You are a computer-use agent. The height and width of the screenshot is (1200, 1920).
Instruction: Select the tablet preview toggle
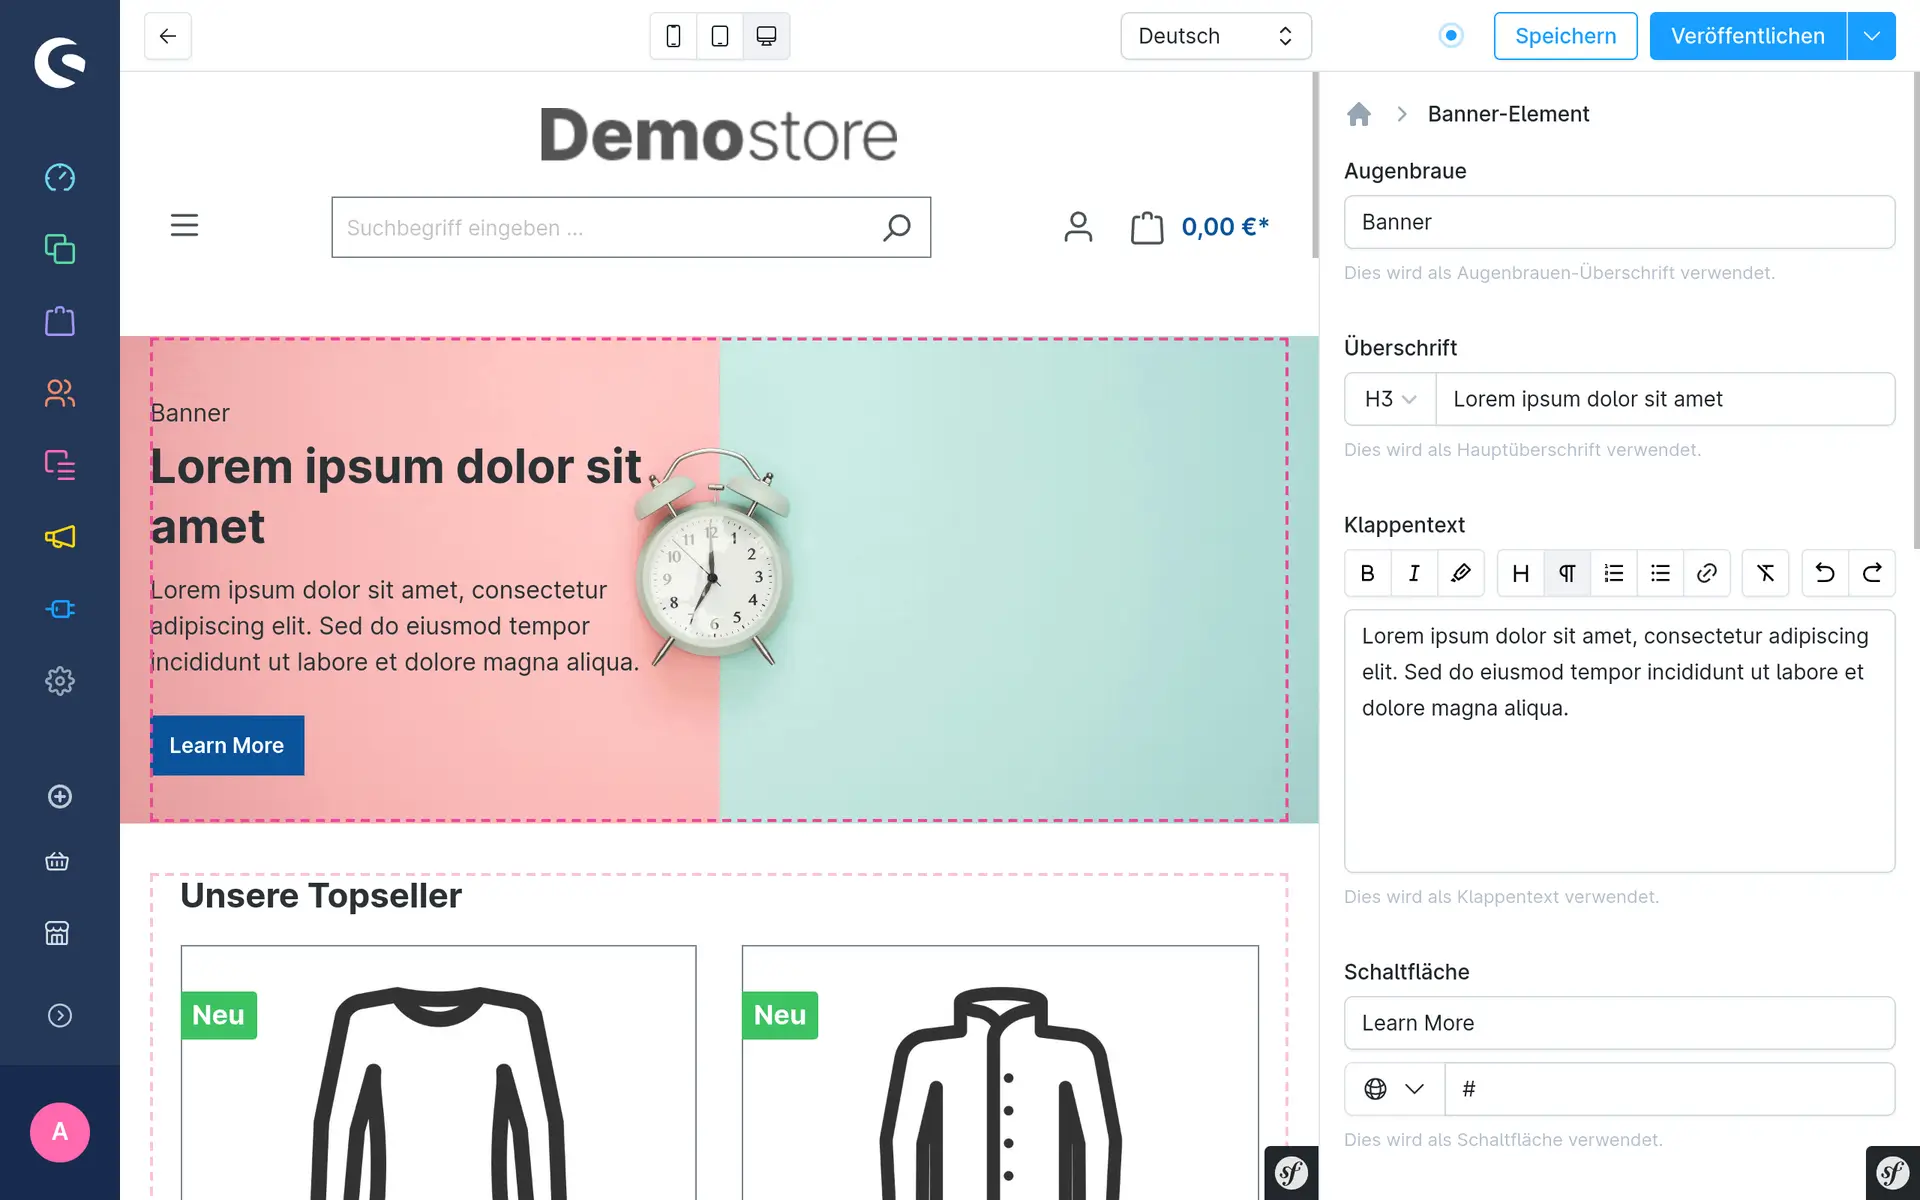[x=720, y=36]
